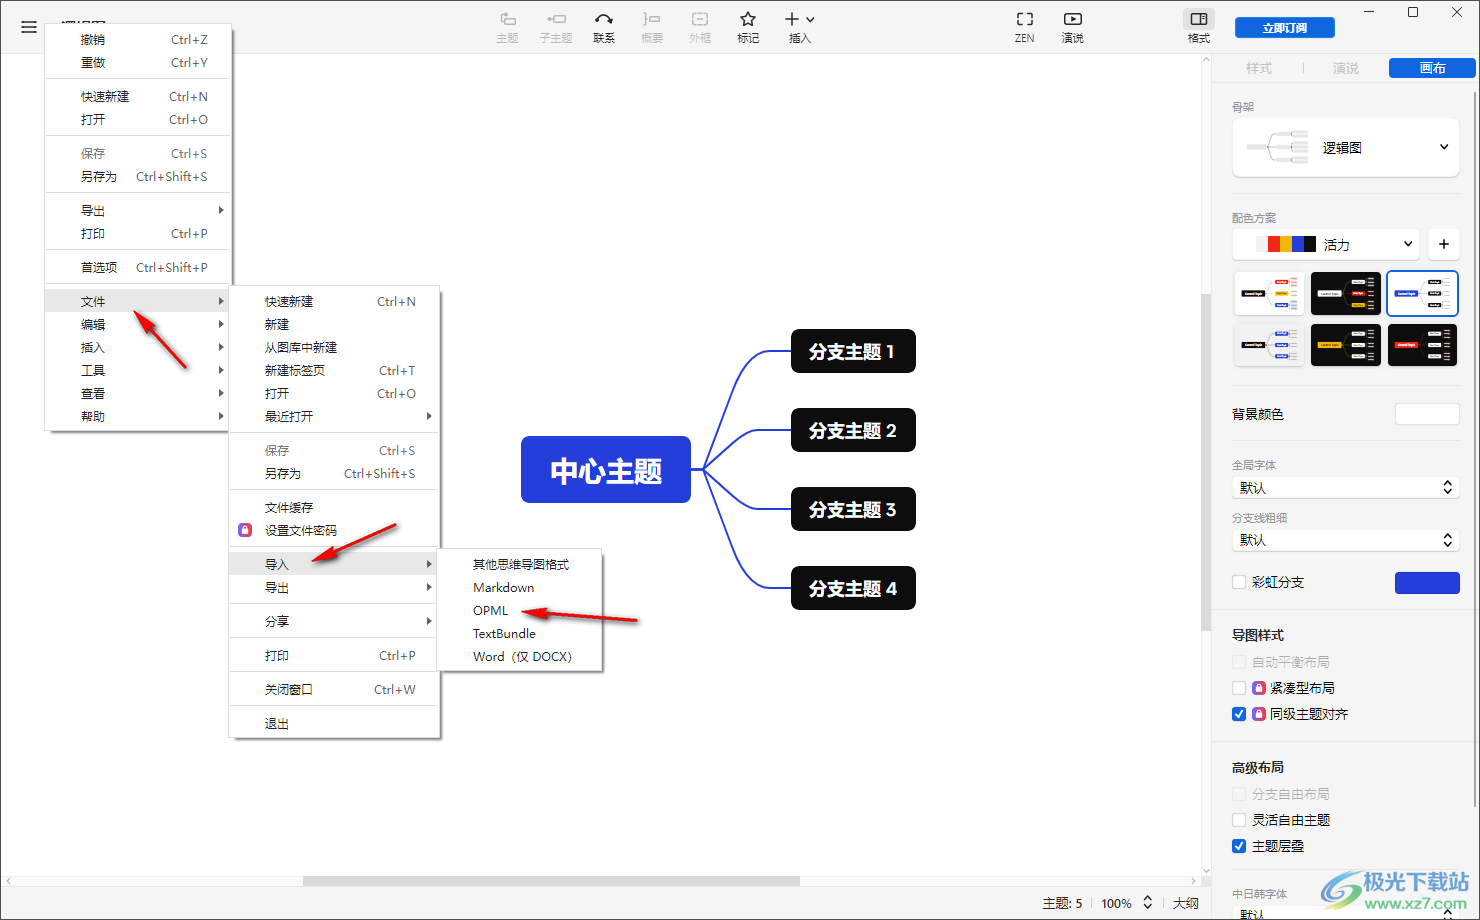Switch to the 样式 style tab

[x=1259, y=68]
